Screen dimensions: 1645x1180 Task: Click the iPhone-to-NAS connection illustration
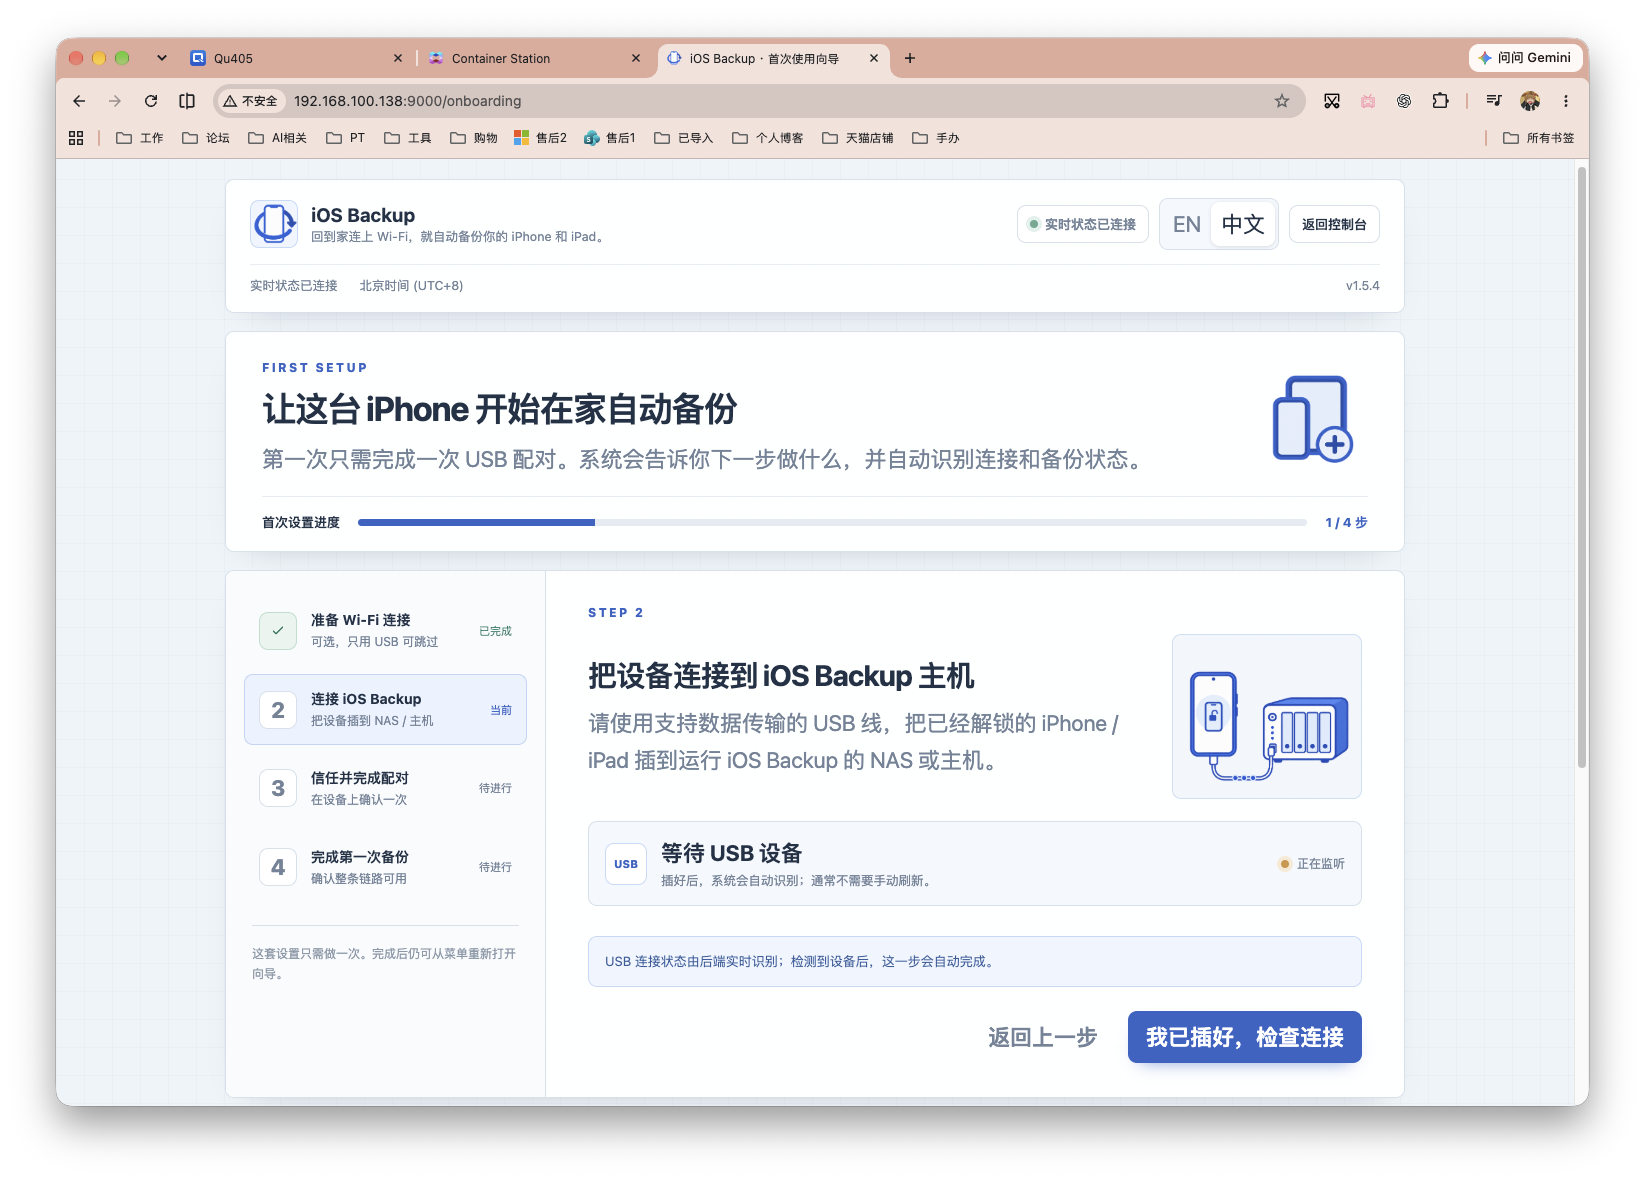(1267, 716)
